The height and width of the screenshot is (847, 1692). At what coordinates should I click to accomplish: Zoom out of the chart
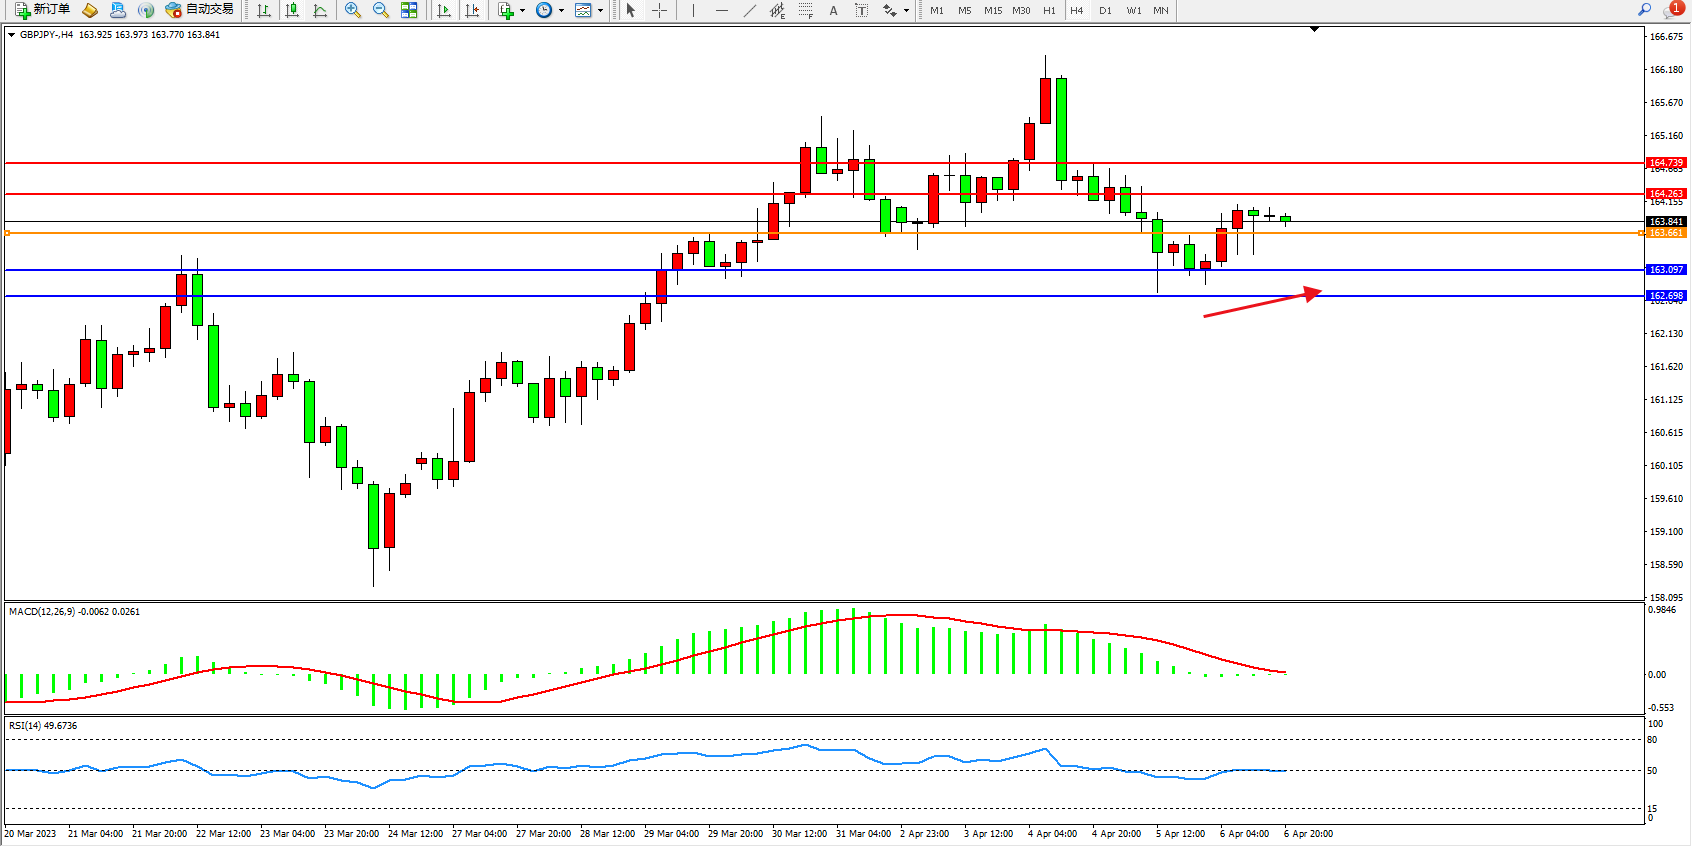point(381,10)
